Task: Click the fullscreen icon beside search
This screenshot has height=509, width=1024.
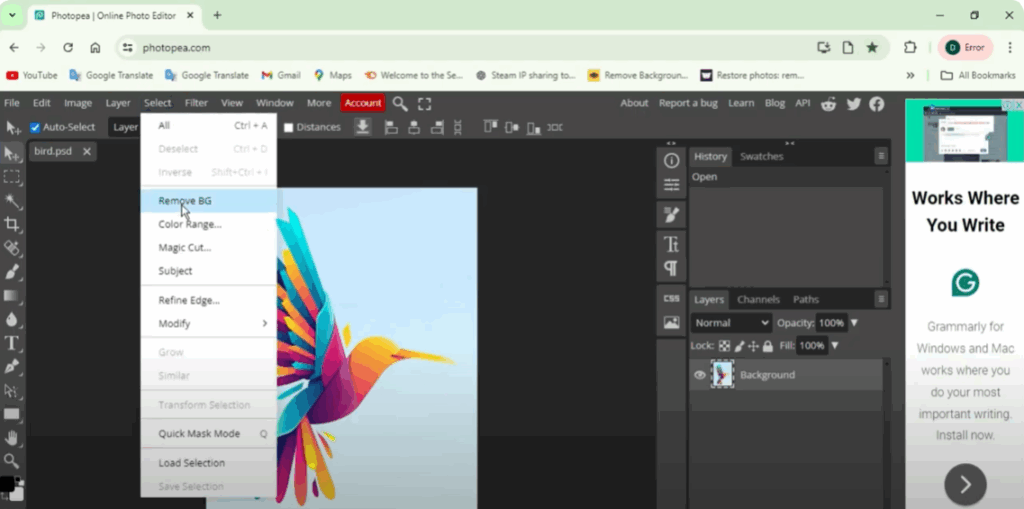Action: [425, 103]
